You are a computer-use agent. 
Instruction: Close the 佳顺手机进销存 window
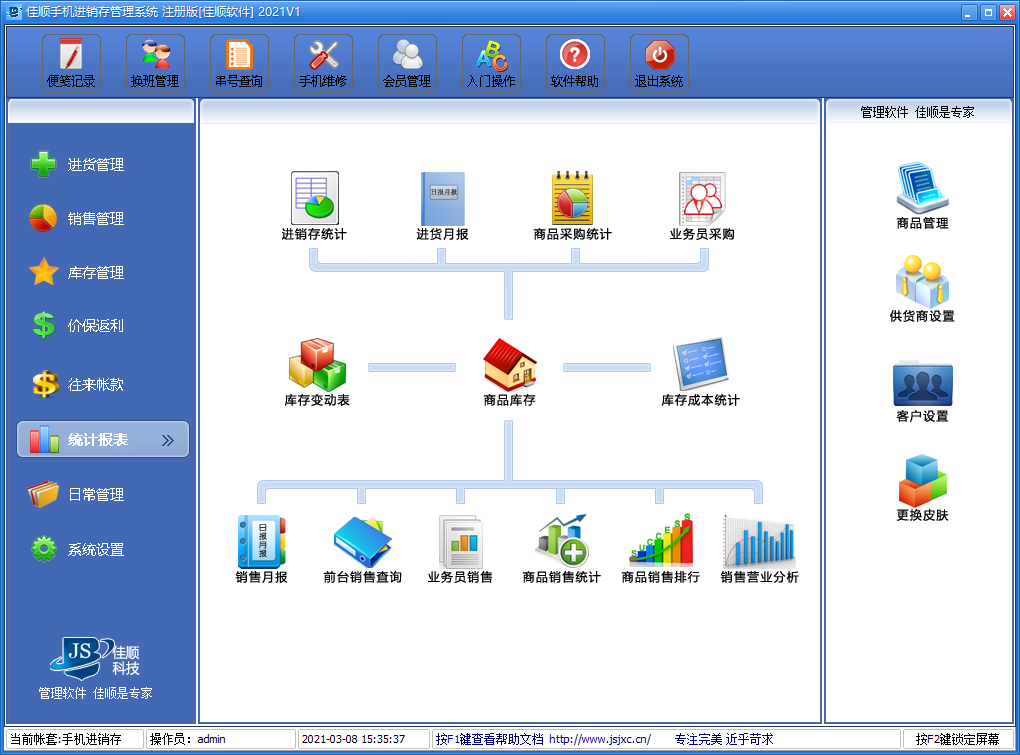pyautogui.click(x=1007, y=12)
